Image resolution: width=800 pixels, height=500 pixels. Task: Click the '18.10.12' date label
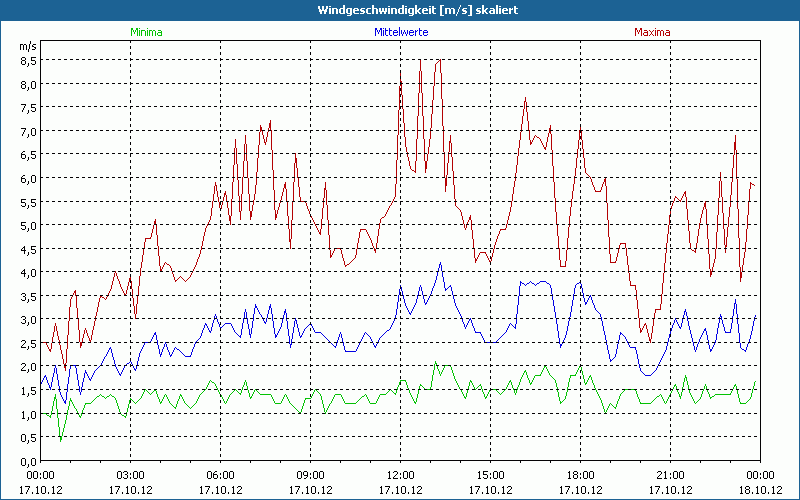point(760,490)
